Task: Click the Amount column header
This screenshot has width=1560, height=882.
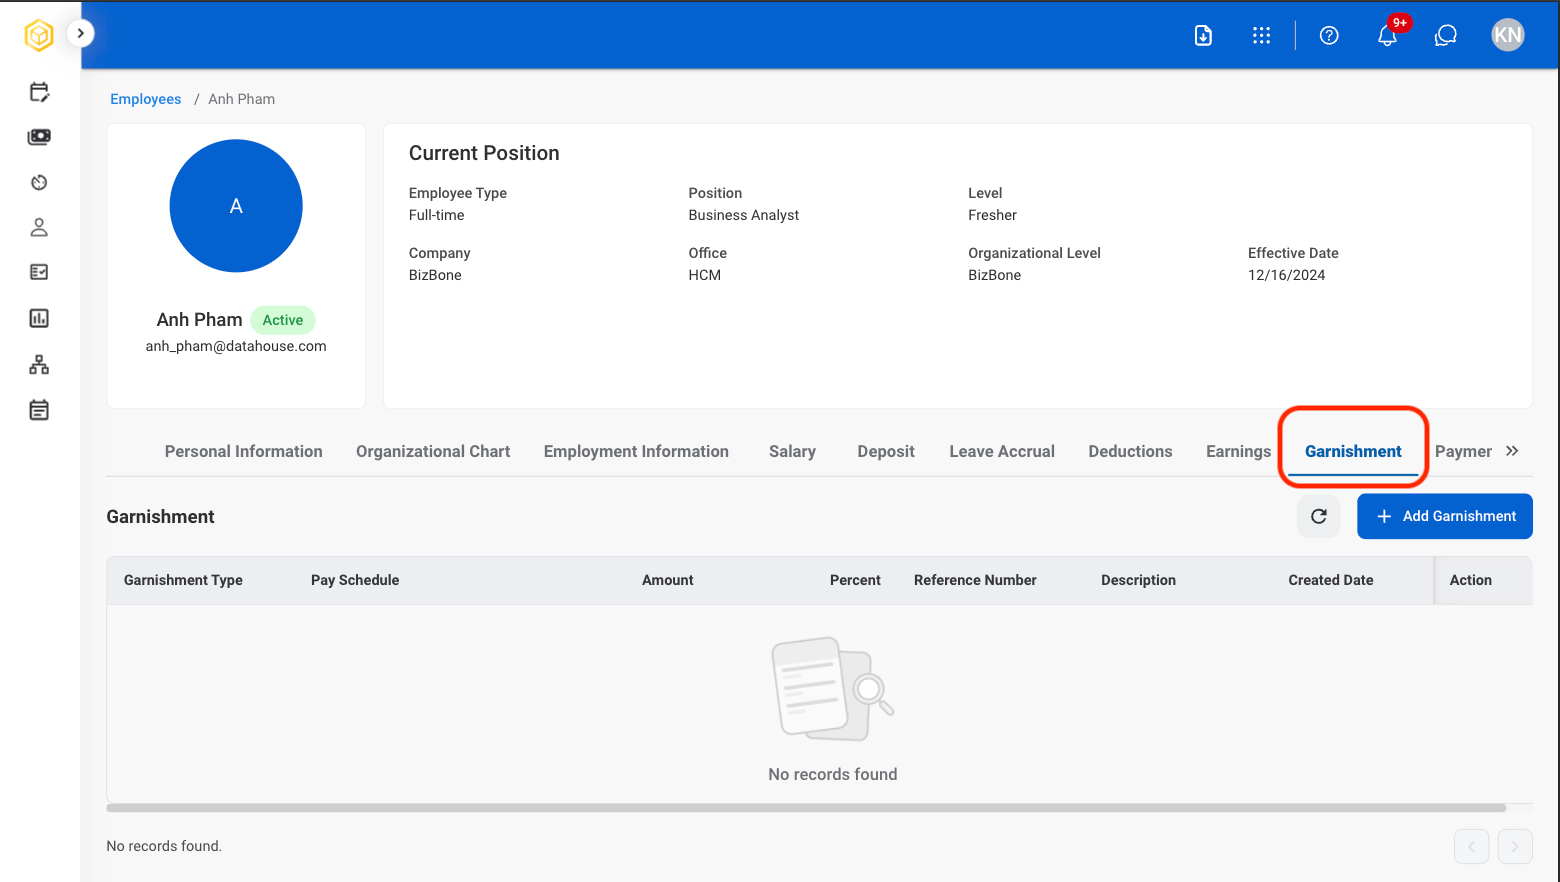Action: point(668,580)
